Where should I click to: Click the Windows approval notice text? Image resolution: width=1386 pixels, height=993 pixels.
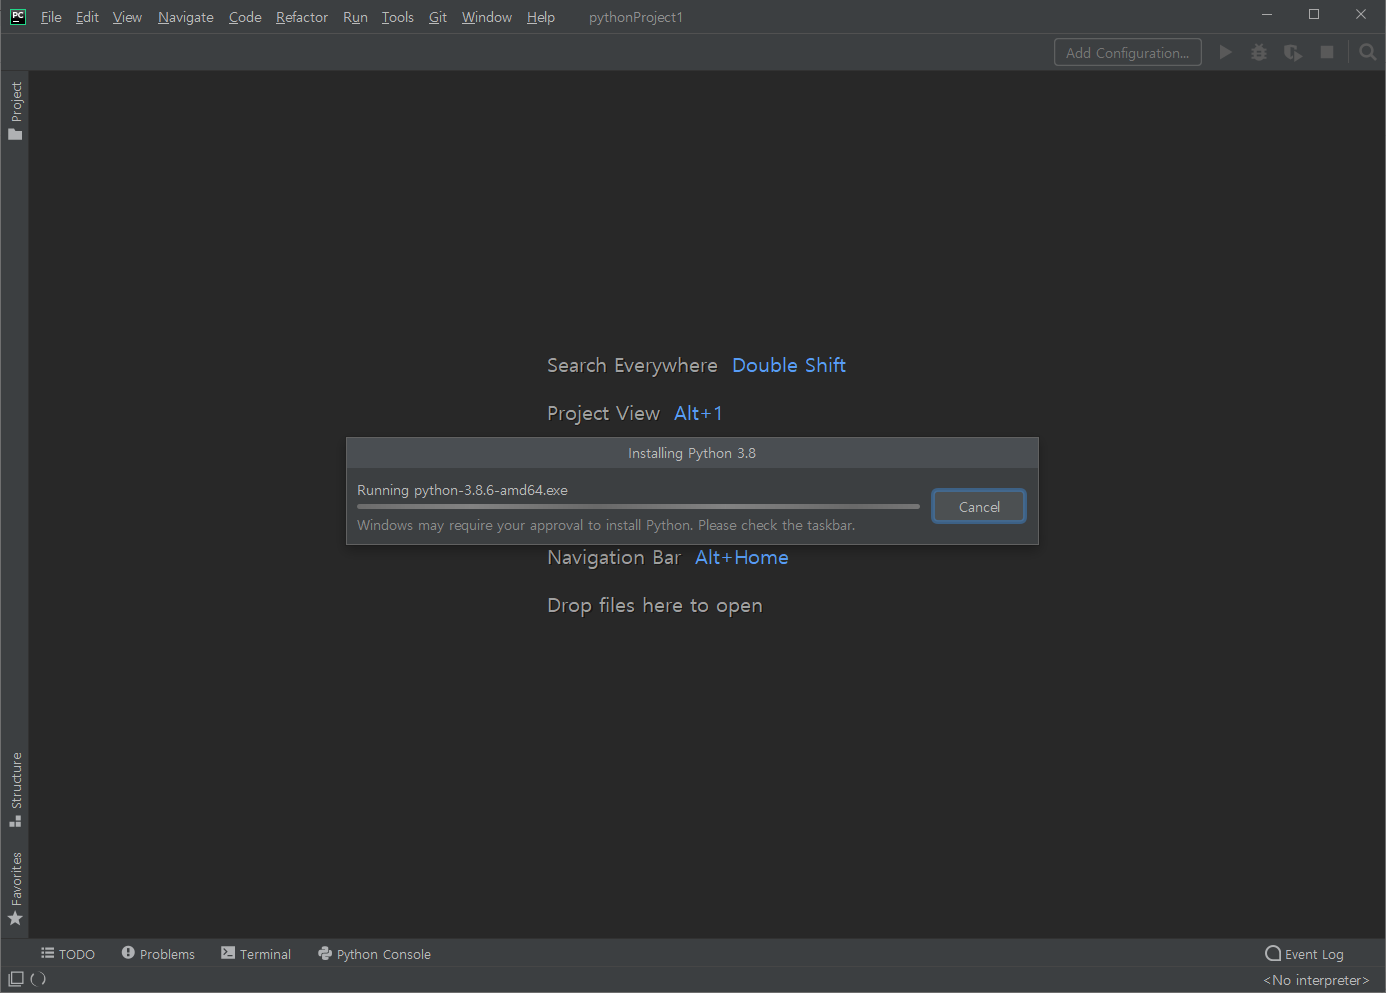click(606, 525)
